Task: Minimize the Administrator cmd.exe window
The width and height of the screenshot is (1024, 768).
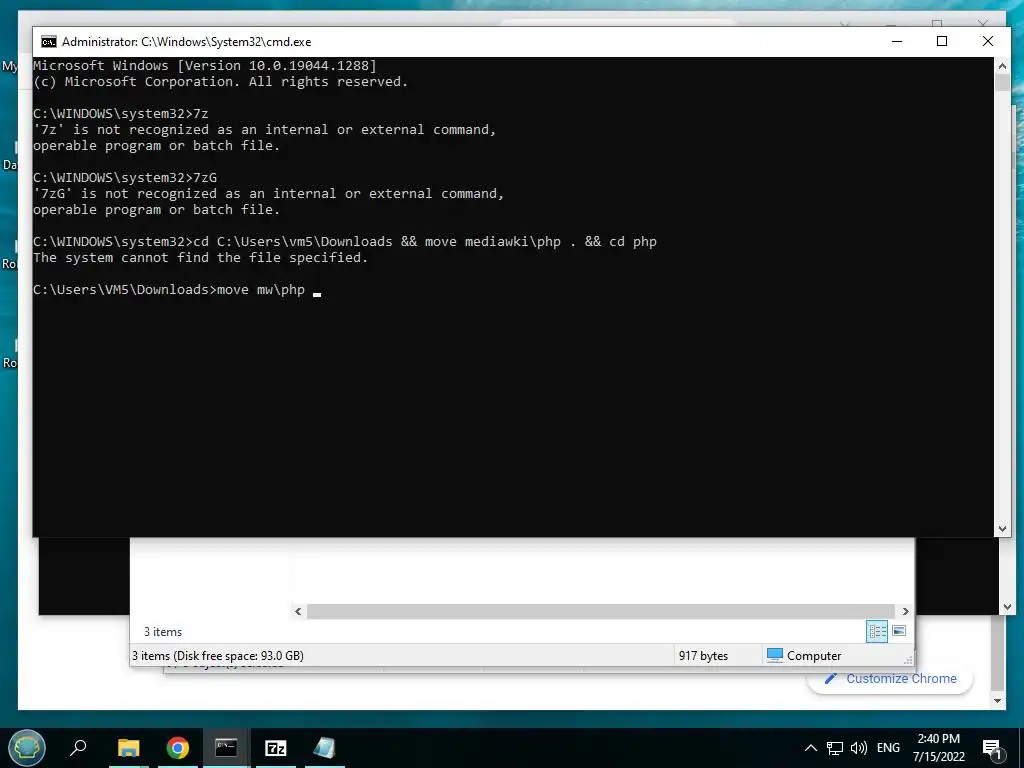Action: 897,41
